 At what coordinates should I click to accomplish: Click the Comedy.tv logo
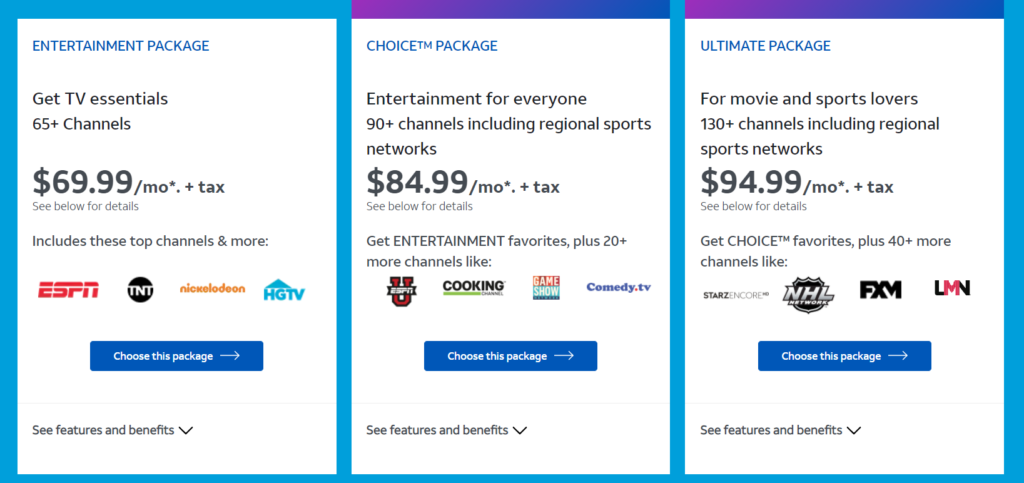click(x=618, y=287)
